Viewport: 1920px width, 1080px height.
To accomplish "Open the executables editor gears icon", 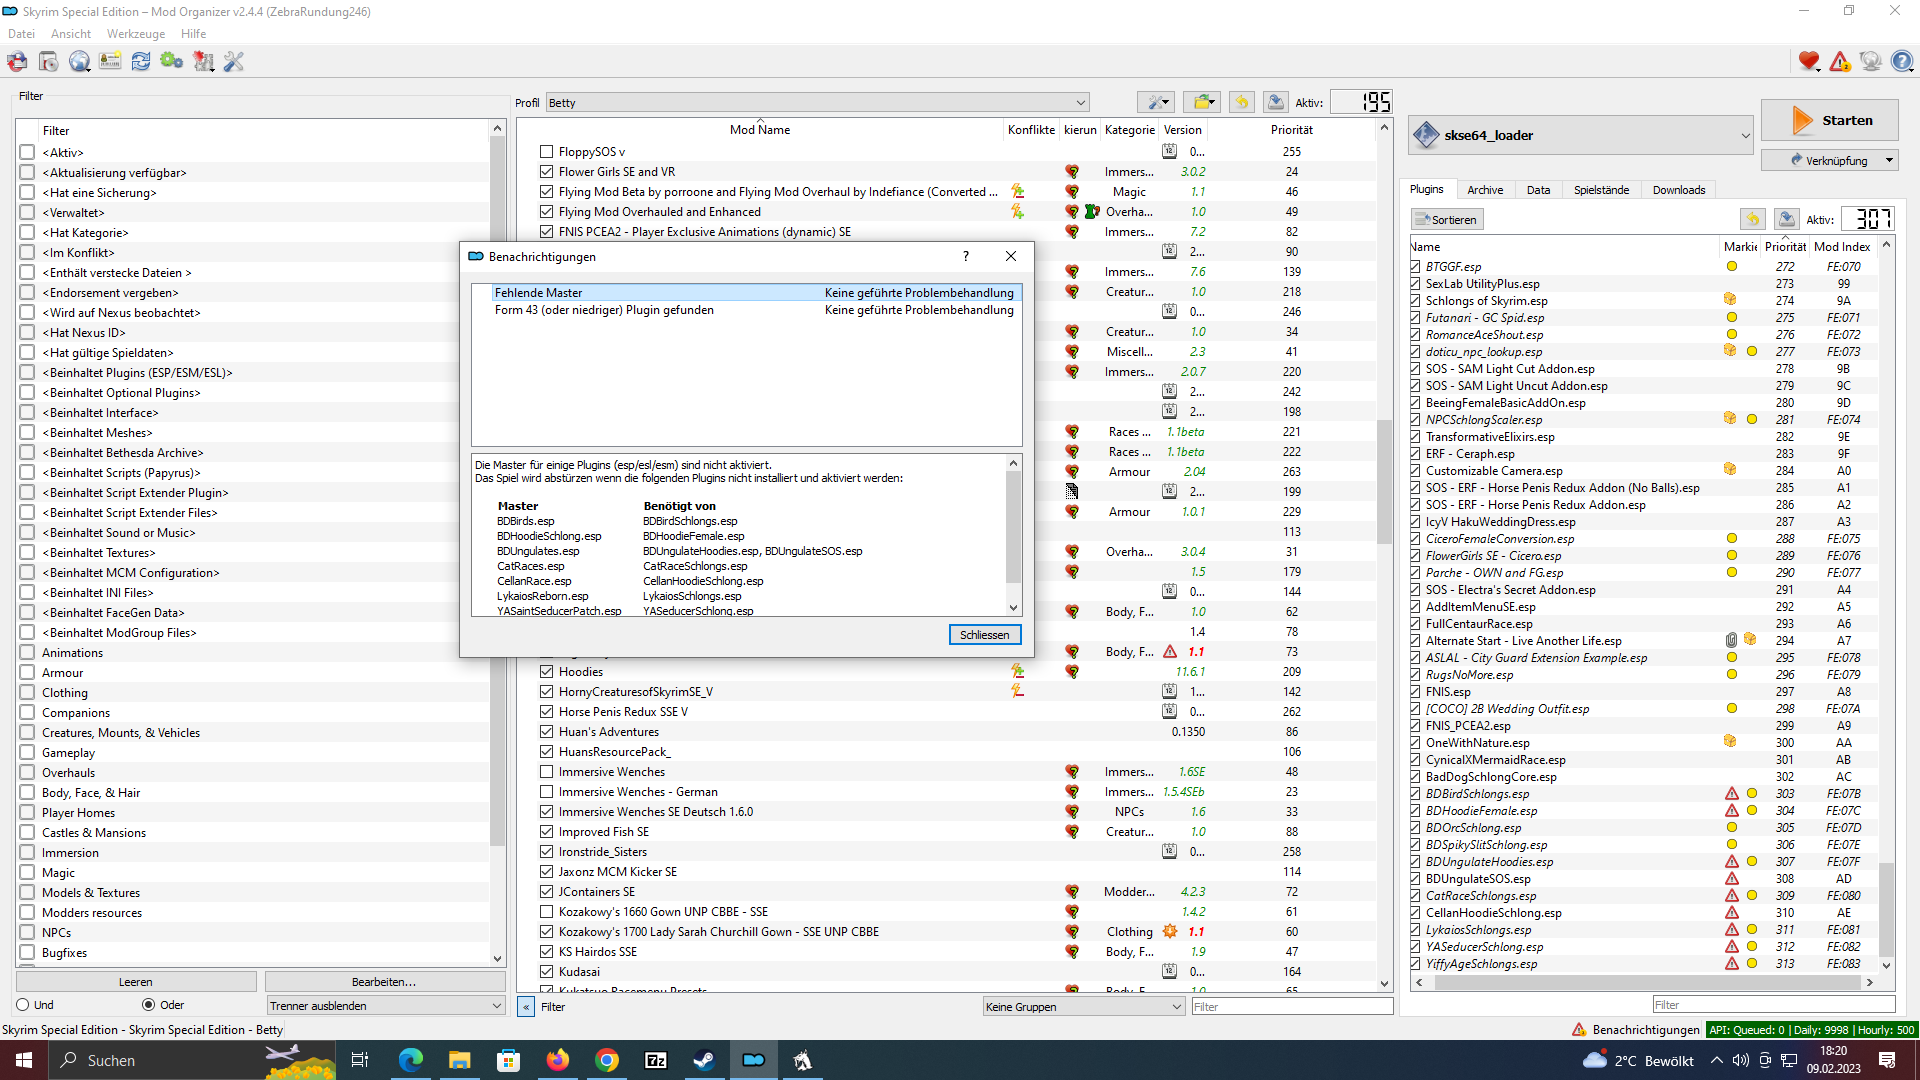I will click(172, 62).
